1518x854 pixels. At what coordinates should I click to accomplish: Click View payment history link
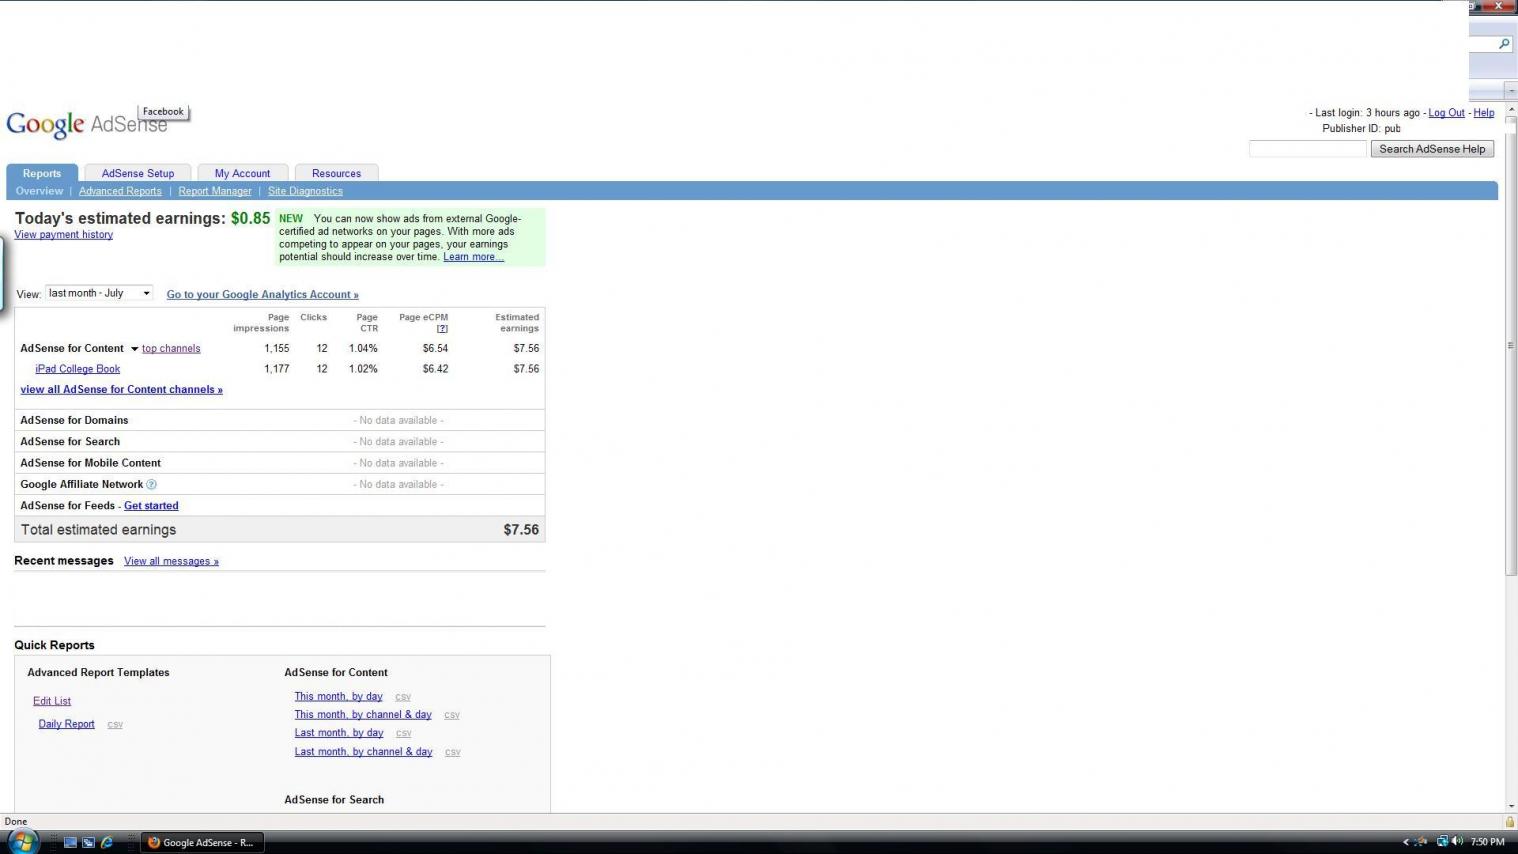[63, 235]
